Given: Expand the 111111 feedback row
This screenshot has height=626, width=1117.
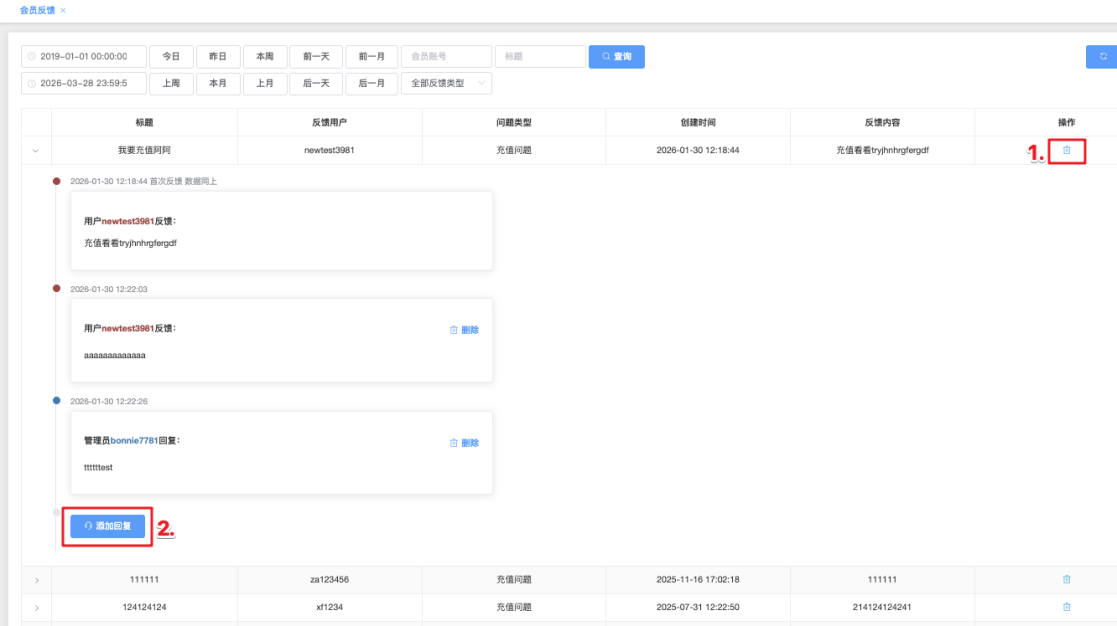Looking at the screenshot, I should point(36,580).
